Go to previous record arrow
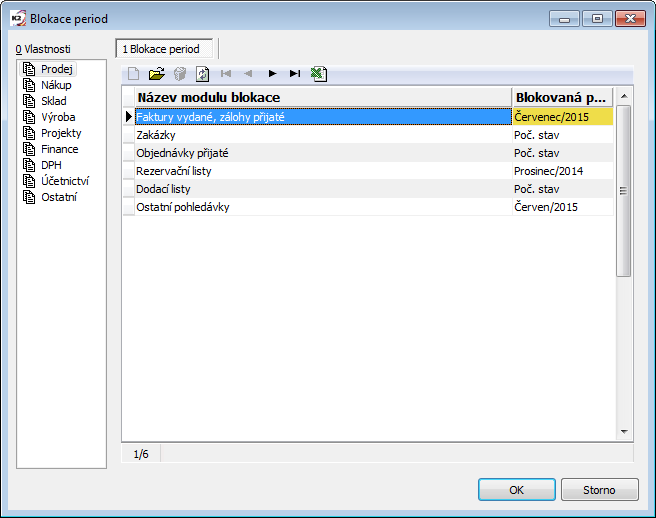 coord(248,74)
